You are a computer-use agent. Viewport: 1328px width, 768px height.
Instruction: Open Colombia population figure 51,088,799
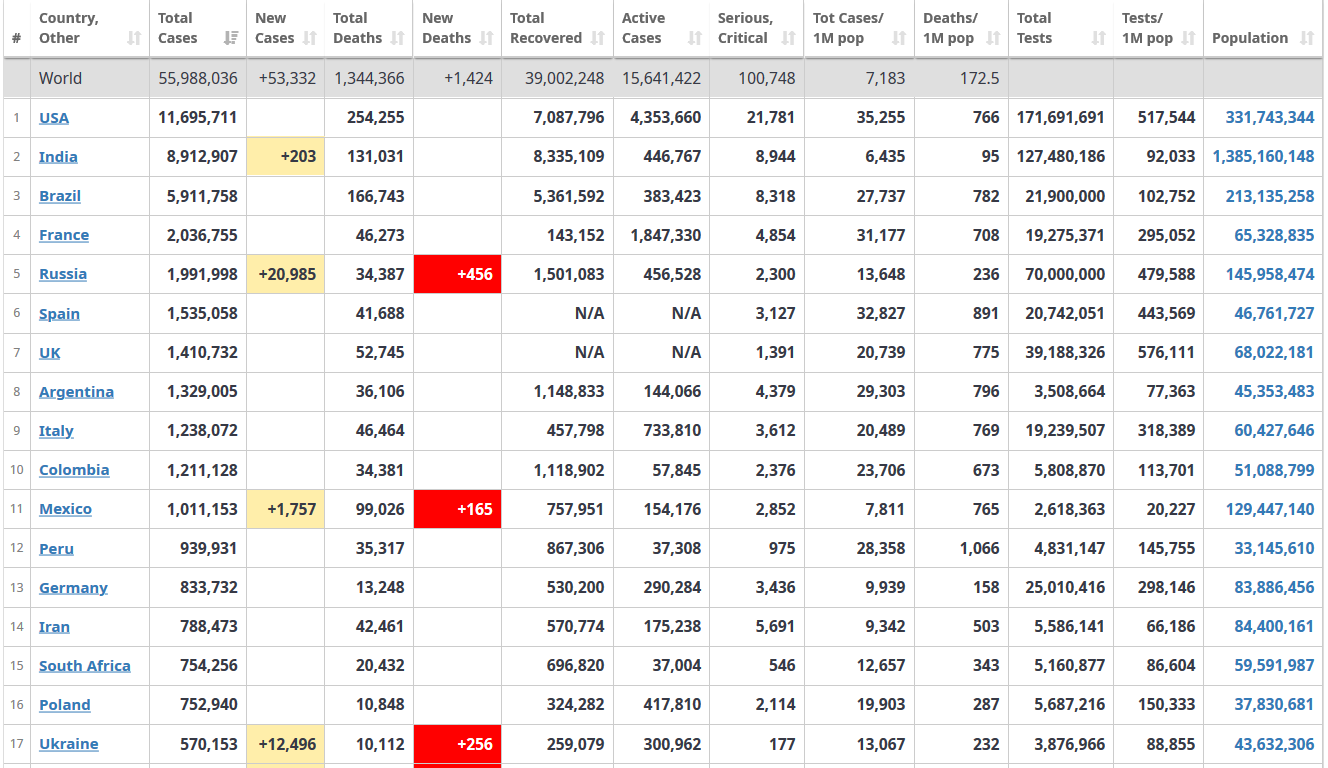tap(1274, 470)
